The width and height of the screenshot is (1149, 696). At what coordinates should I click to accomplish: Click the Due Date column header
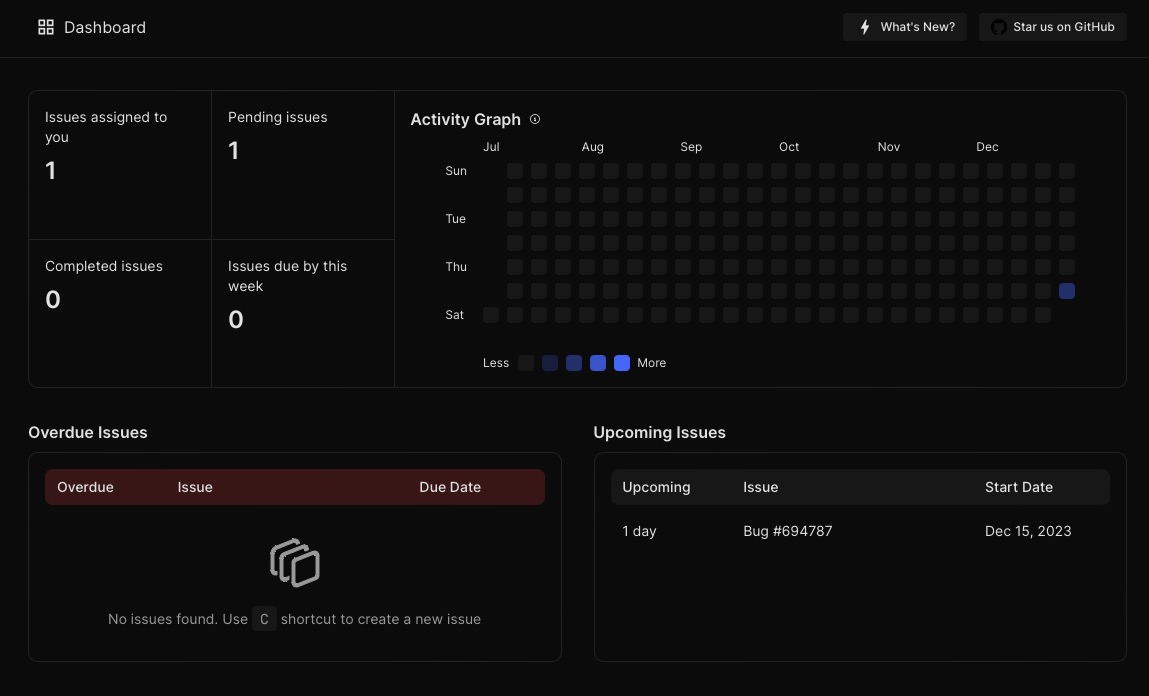[450, 487]
